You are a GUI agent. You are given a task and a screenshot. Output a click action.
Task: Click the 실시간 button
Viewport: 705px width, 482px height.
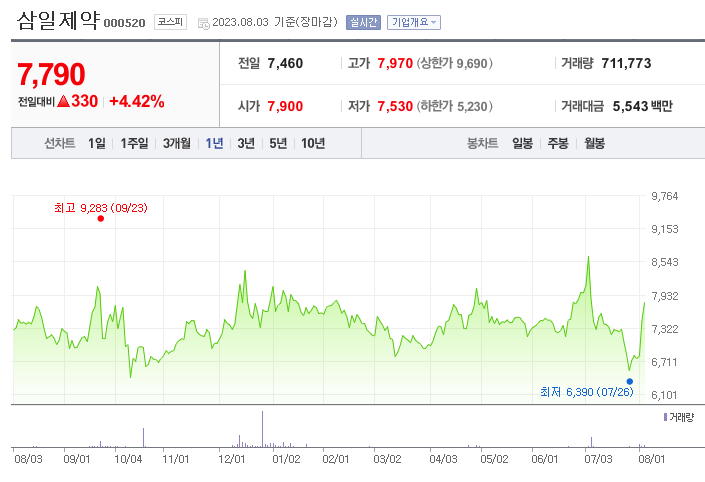coord(363,22)
